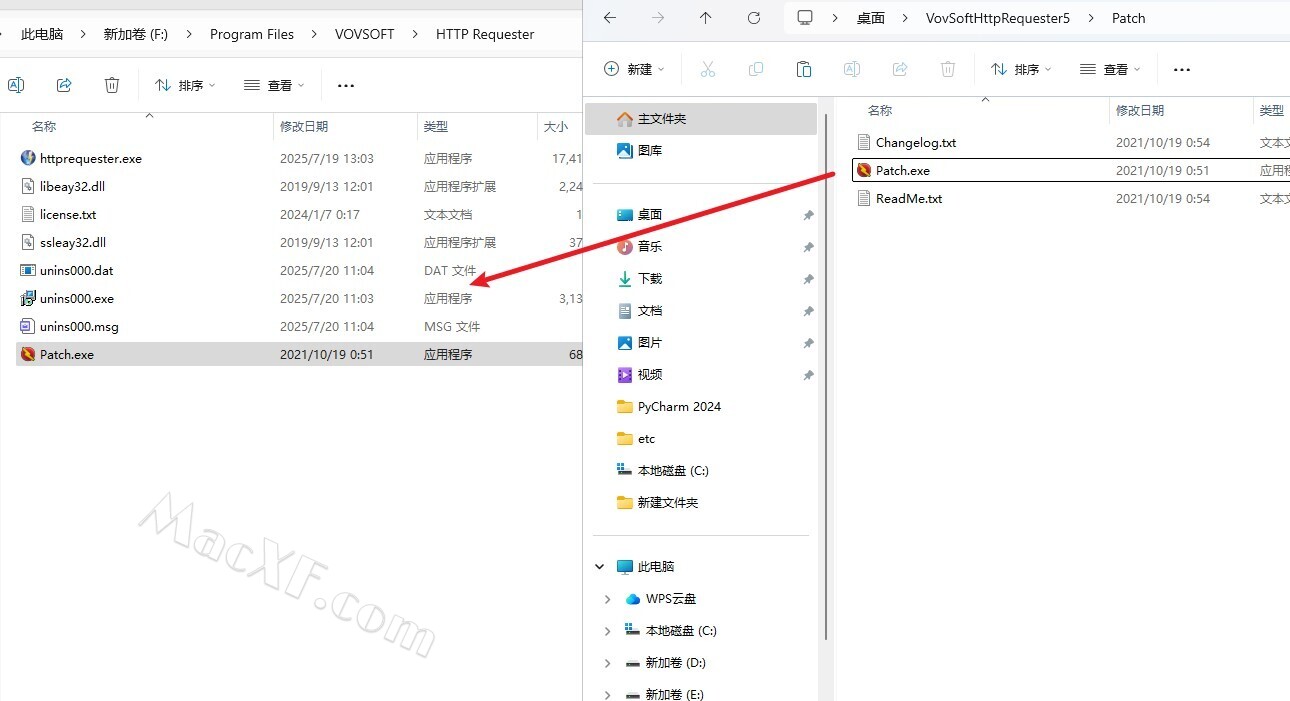This screenshot has width=1290, height=701.
Task: Refresh the right Explorer window
Action: [754, 18]
